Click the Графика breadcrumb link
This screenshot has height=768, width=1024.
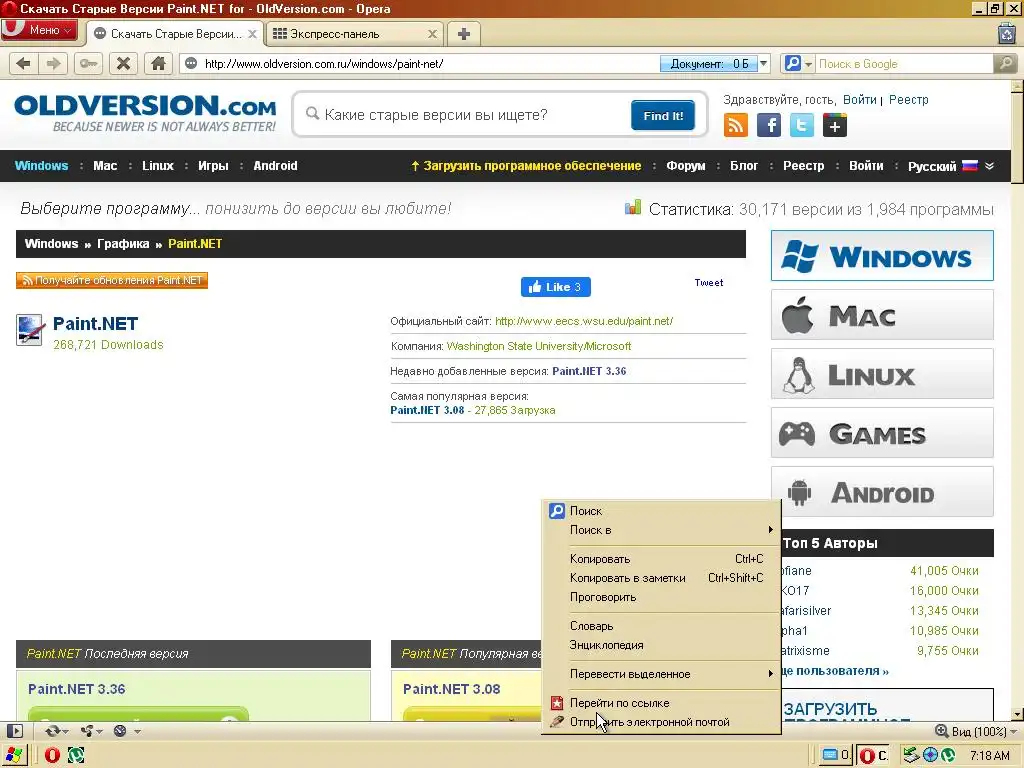(123, 244)
